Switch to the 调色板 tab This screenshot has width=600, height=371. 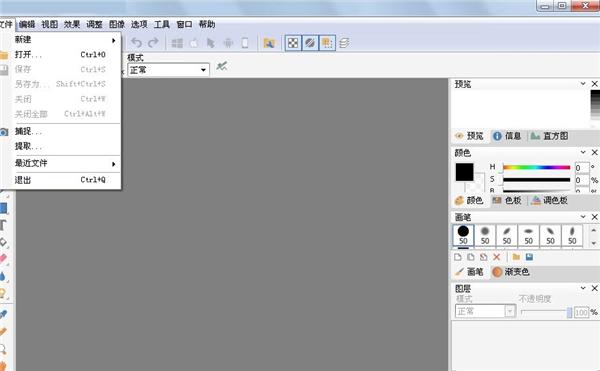pos(550,200)
